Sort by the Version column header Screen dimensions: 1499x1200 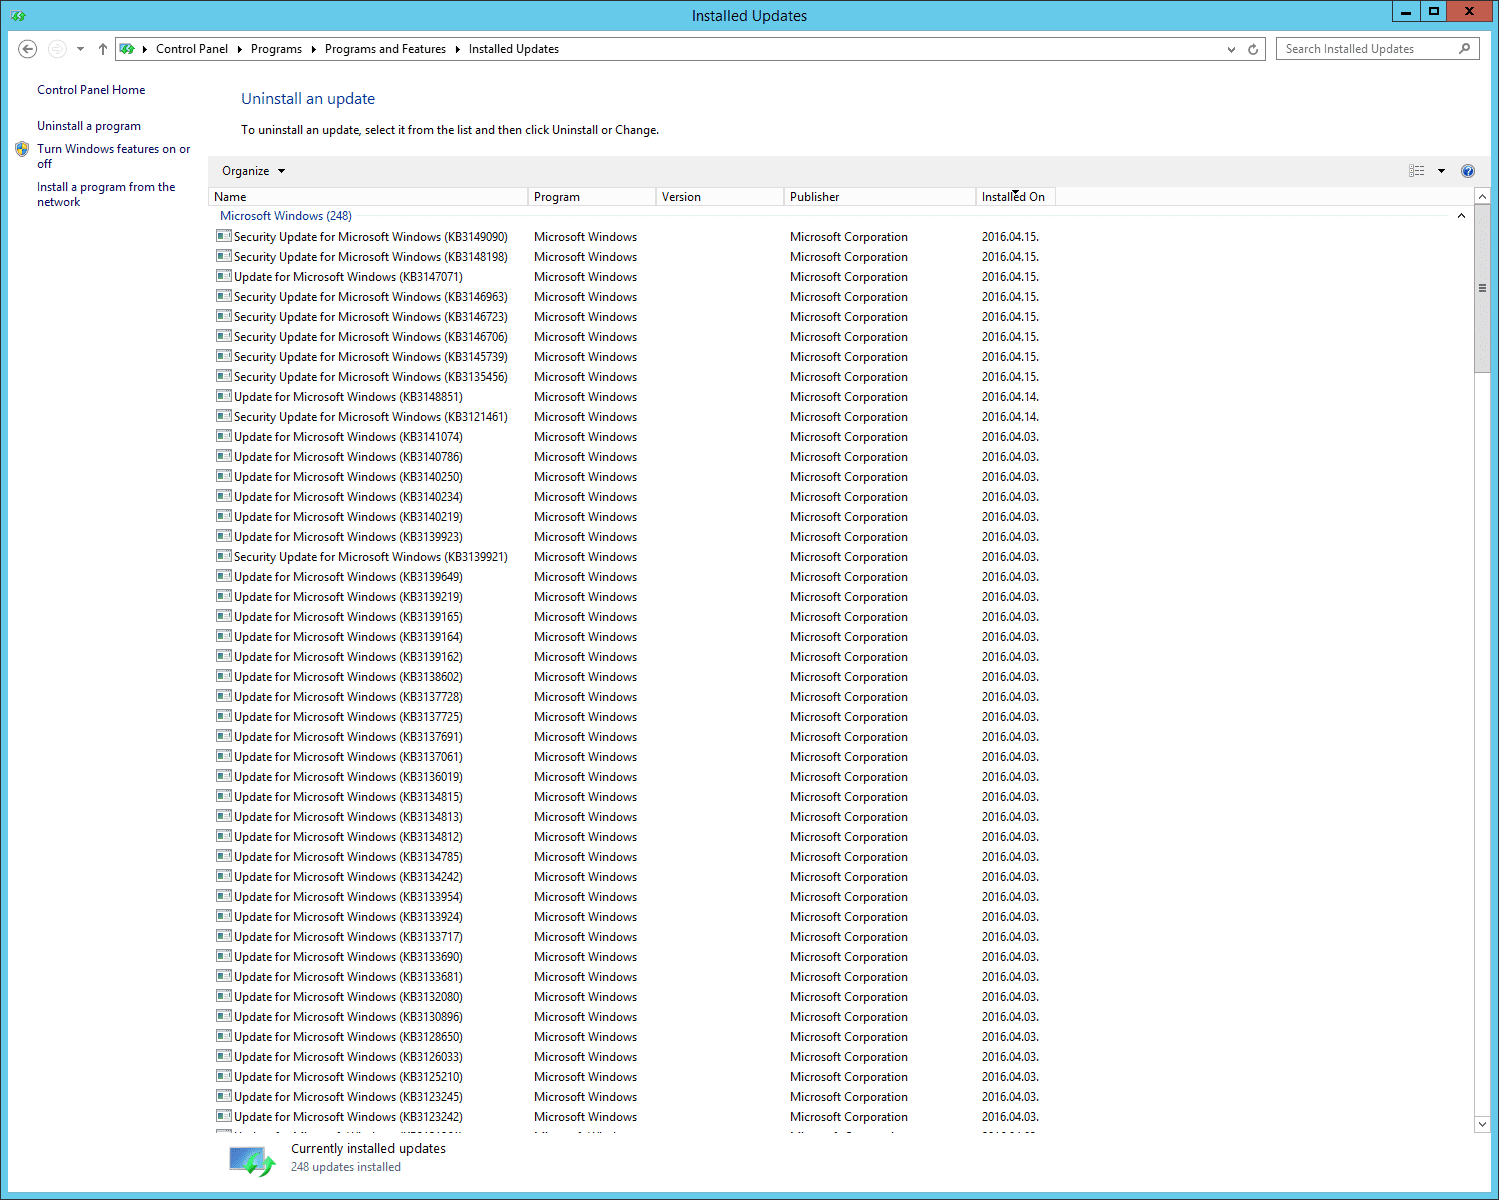coord(719,197)
